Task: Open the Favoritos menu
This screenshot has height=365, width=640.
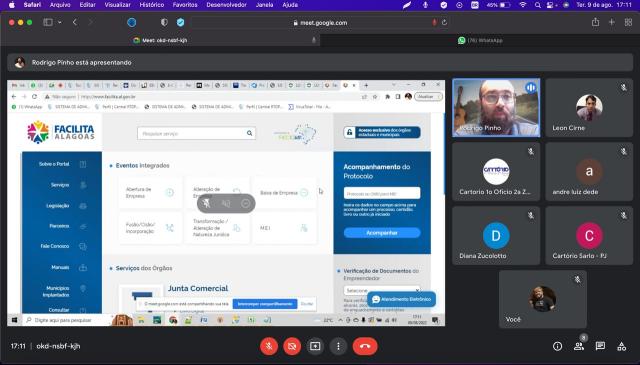Action: (x=185, y=5)
